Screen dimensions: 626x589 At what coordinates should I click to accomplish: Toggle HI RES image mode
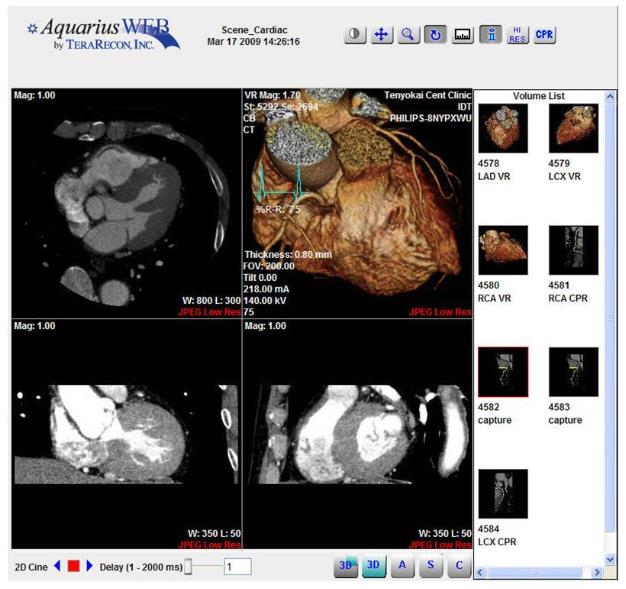[518, 34]
